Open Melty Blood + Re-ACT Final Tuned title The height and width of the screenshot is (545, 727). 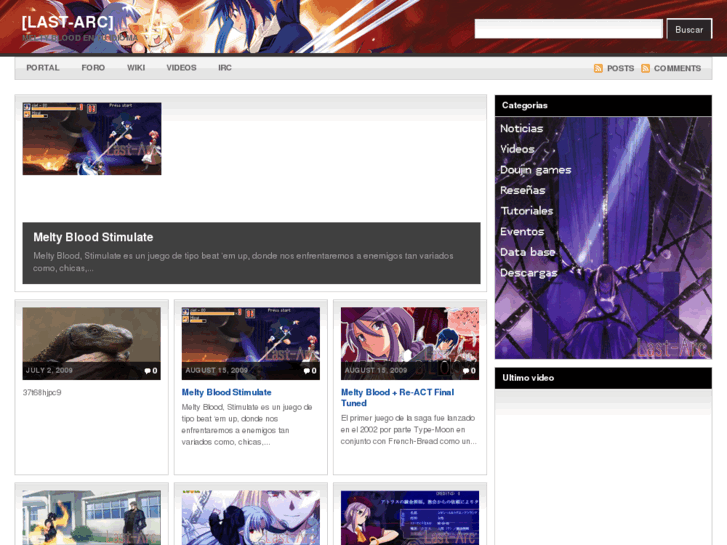point(397,398)
